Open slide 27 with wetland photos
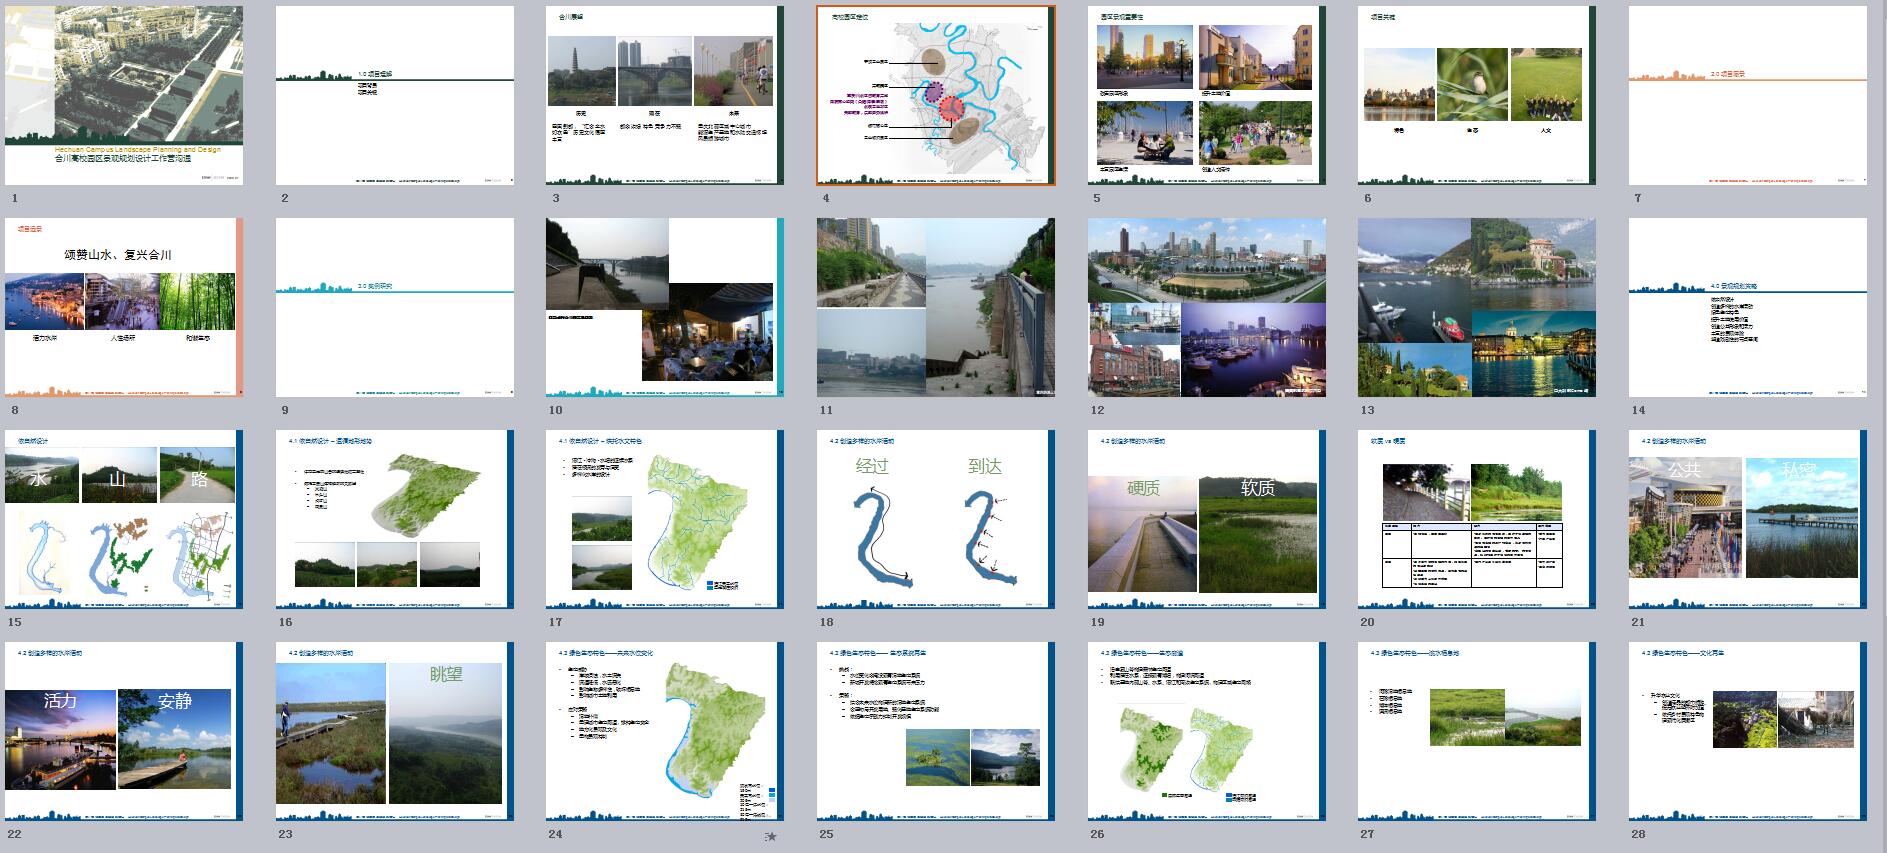 point(1477,731)
